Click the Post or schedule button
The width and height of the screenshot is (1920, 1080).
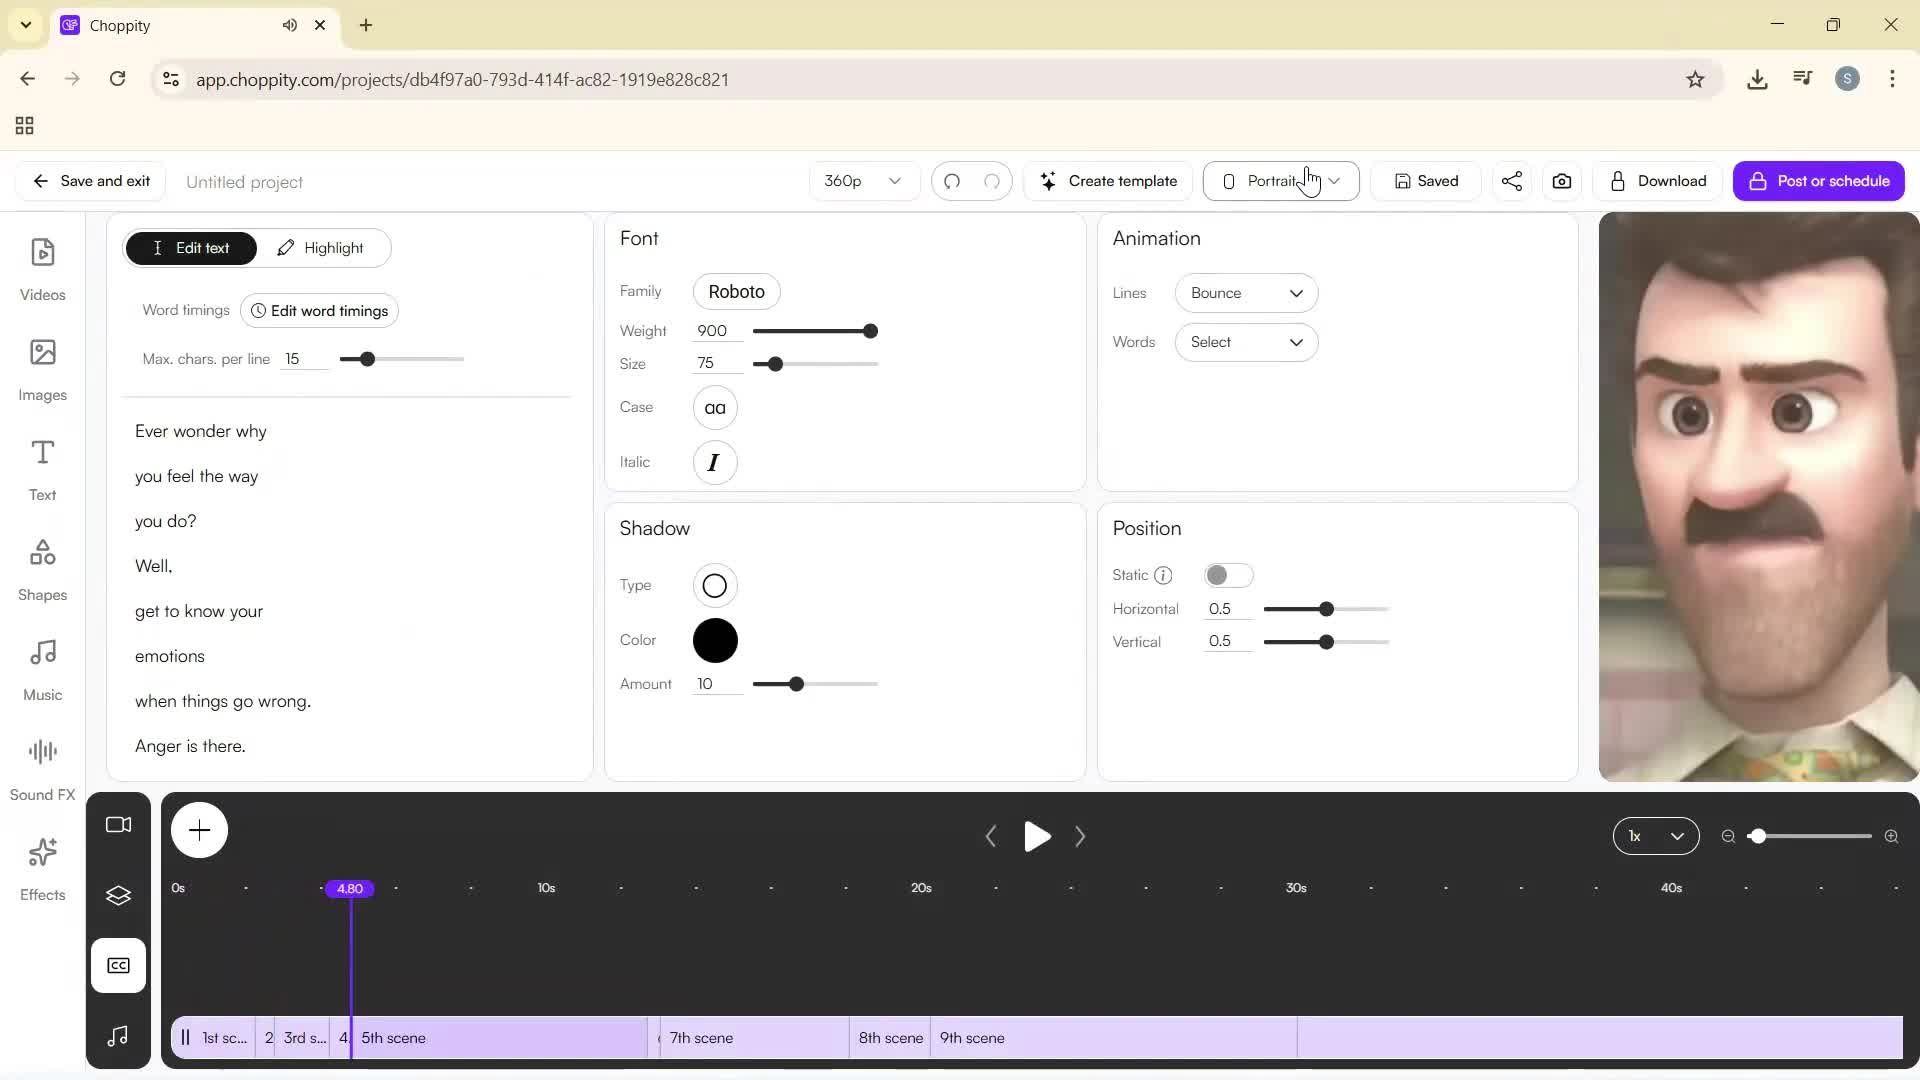(1819, 181)
